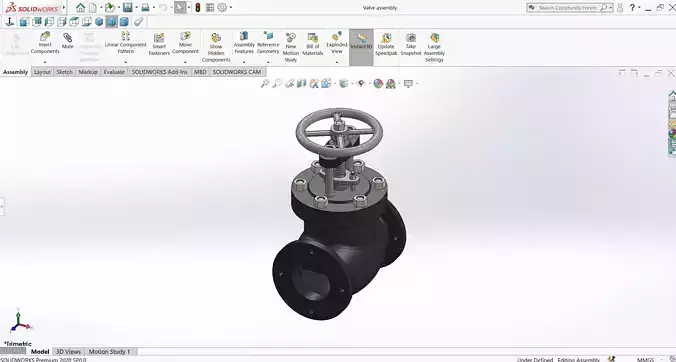Open the Display Style cube icon
The height and width of the screenshot is (362, 676).
click(343, 83)
